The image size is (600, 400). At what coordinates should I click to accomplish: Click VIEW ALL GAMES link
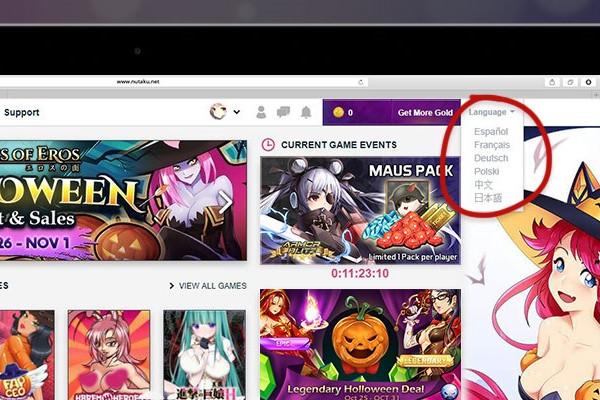click(x=209, y=286)
